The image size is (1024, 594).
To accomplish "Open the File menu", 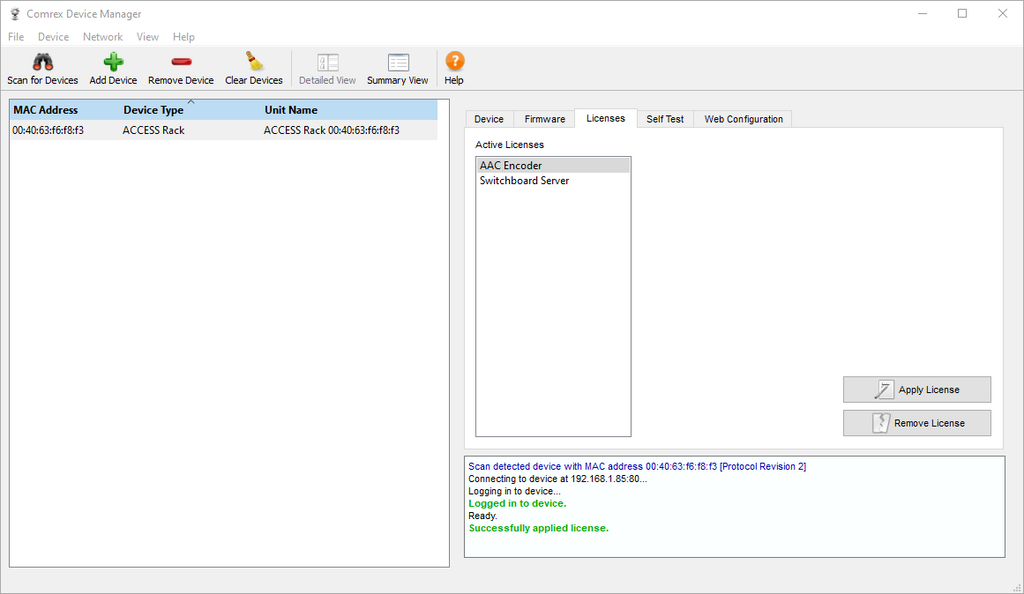I will coord(16,37).
